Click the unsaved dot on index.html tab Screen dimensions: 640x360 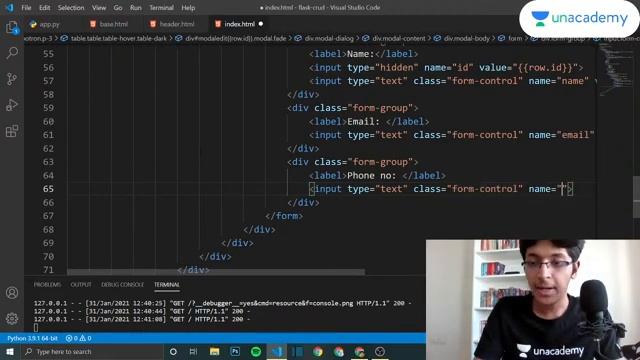click(261, 24)
